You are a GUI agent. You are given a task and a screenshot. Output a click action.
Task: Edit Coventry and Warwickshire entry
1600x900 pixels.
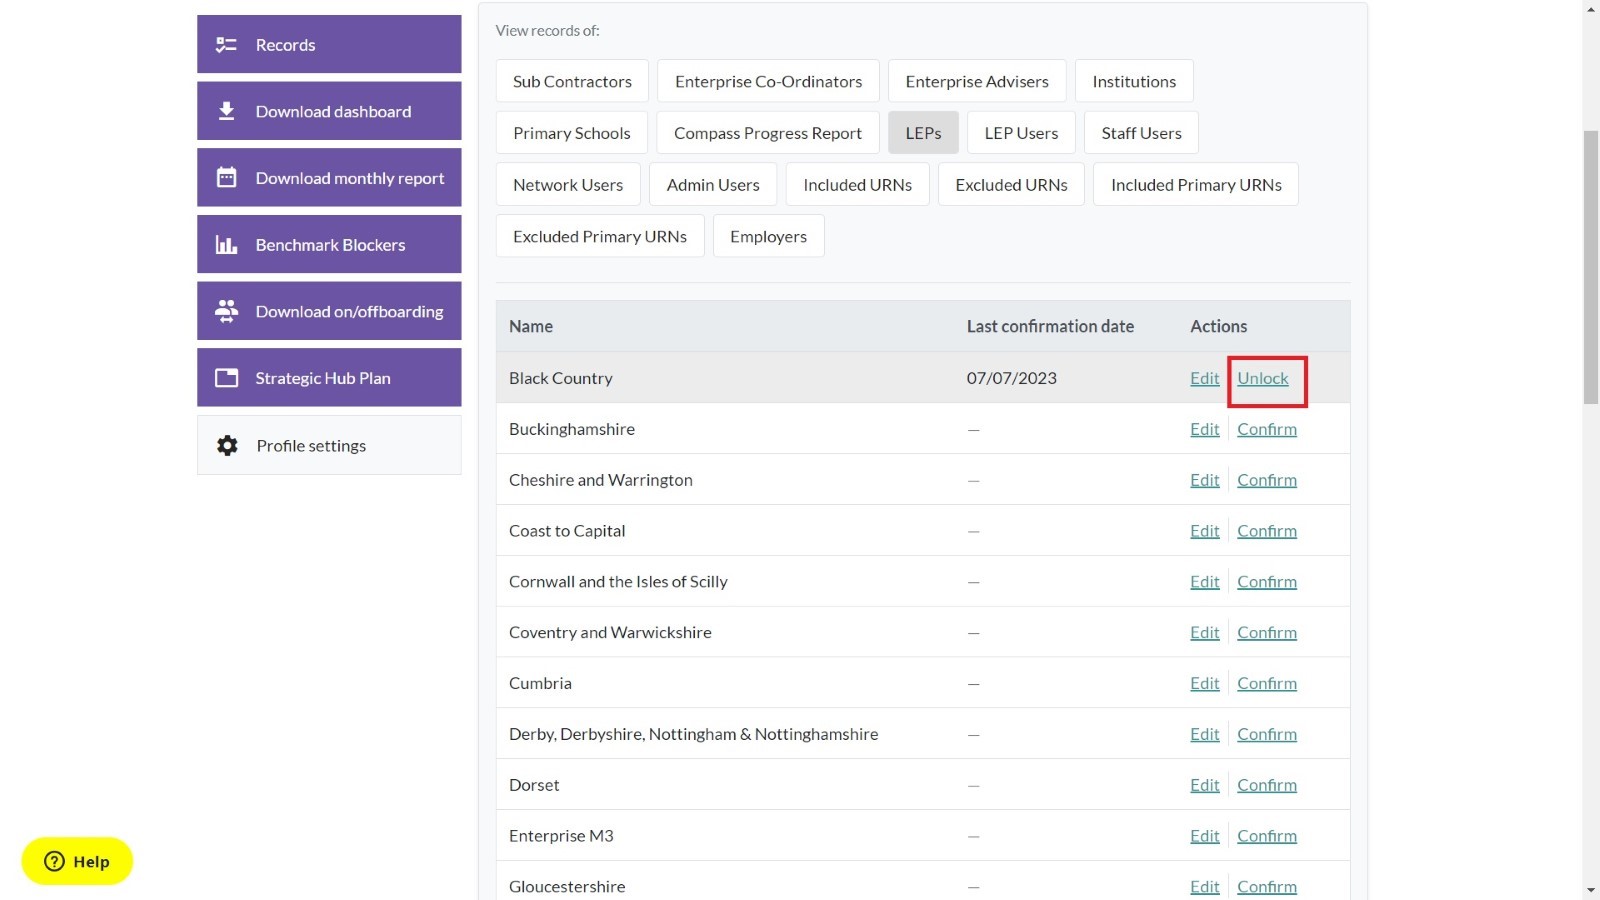coord(1205,632)
